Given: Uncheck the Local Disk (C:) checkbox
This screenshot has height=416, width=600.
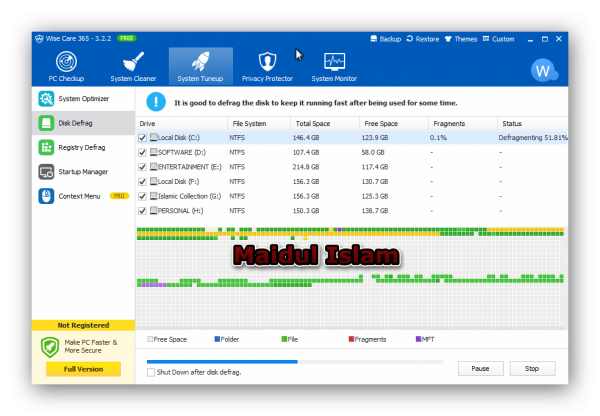Looking at the screenshot, I should click(x=142, y=138).
